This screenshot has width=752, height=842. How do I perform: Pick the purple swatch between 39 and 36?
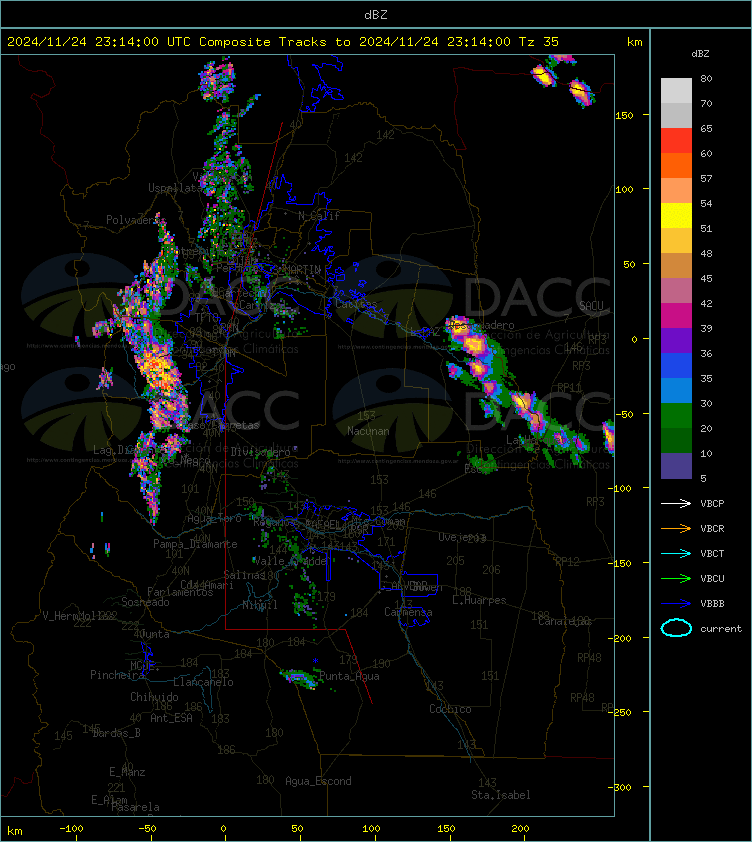[676, 340]
